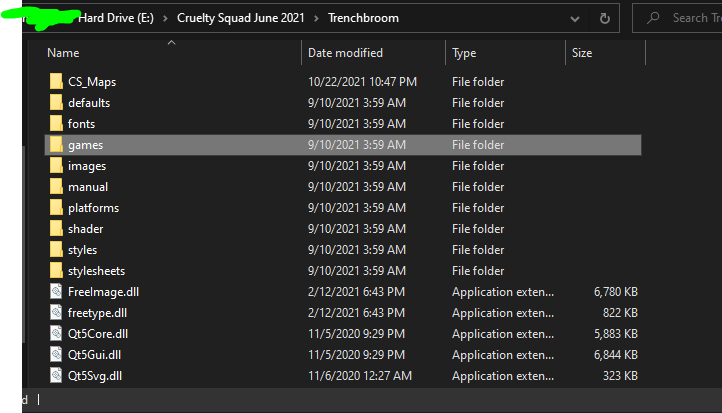The image size is (722, 413).
Task: Click inside the Search Trenchbroom field
Action: (x=690, y=18)
